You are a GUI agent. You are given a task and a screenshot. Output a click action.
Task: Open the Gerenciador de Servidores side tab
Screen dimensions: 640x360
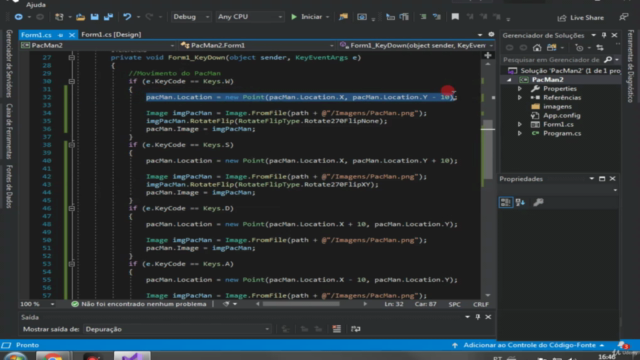coord(9,64)
